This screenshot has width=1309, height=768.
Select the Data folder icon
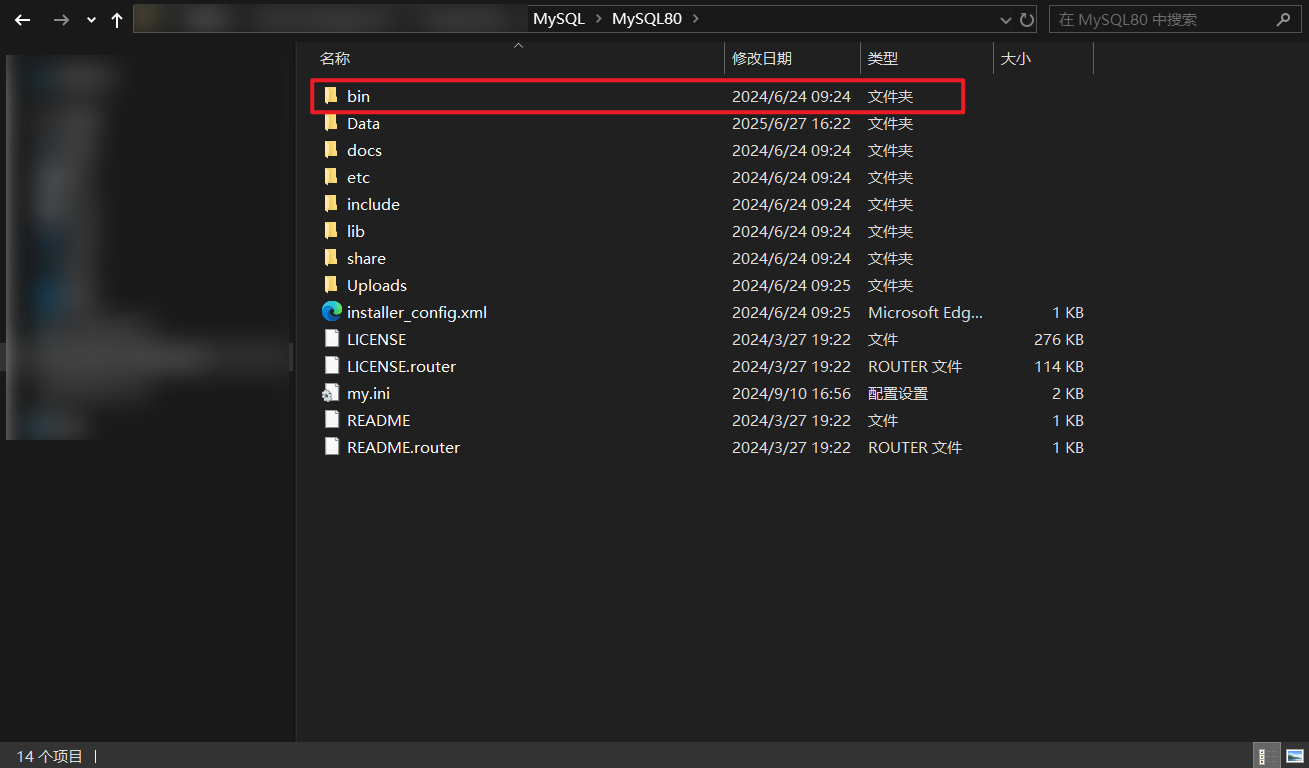click(x=331, y=123)
